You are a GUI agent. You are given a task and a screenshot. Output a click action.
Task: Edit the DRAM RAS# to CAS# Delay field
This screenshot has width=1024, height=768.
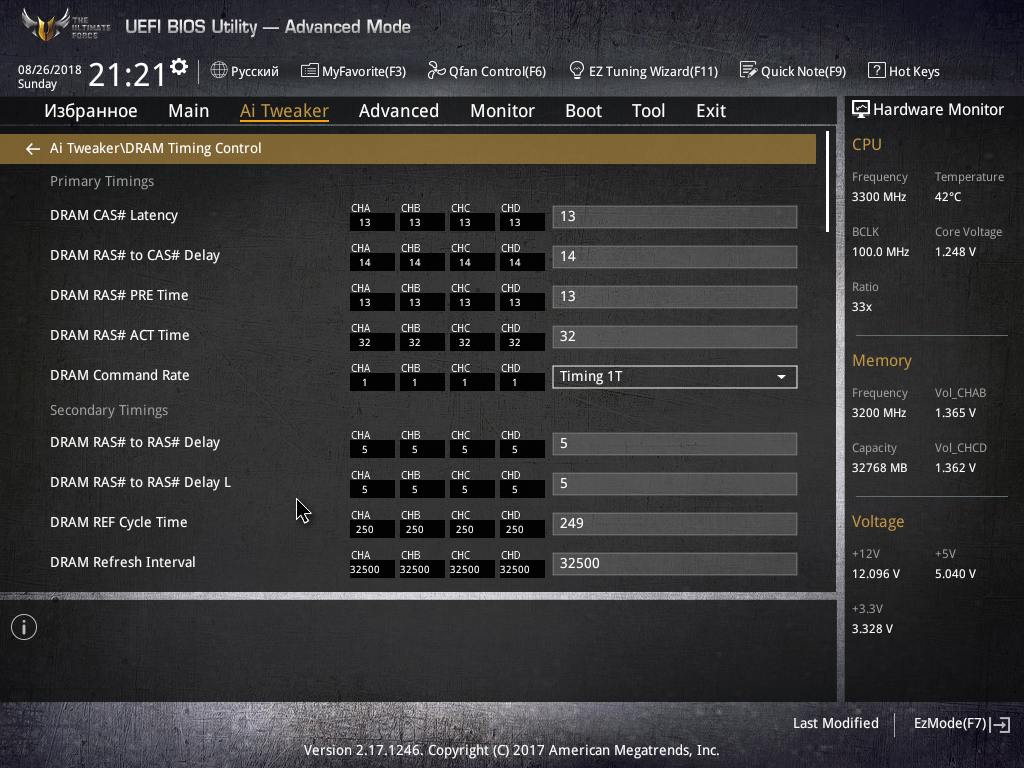(x=675, y=257)
